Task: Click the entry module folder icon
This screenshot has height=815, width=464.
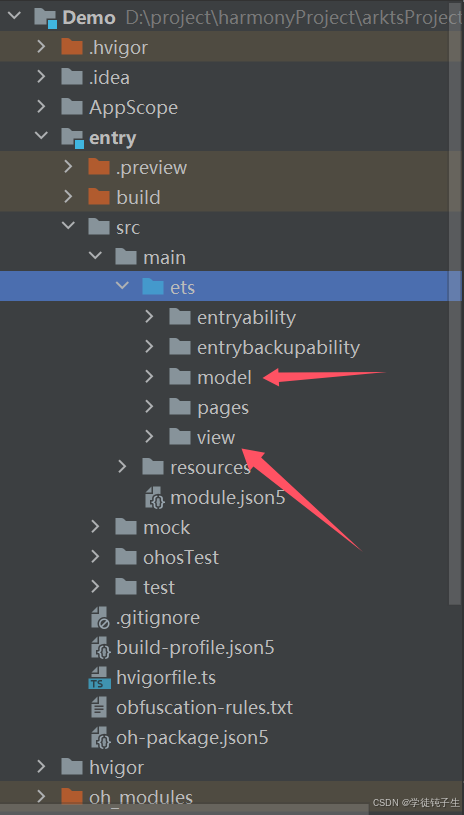Action: (x=72, y=138)
